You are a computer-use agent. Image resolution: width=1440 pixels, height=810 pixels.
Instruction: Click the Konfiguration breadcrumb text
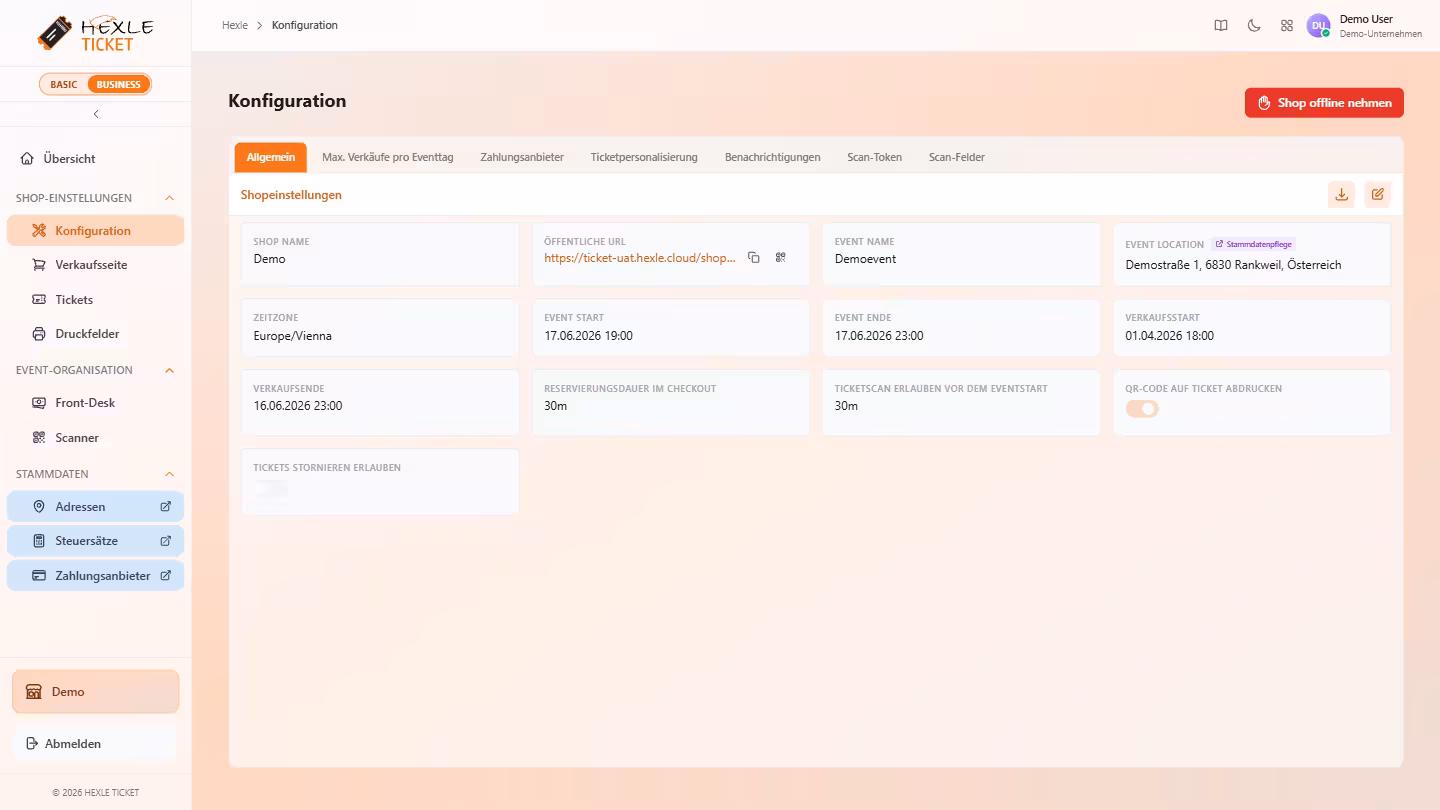(x=305, y=25)
